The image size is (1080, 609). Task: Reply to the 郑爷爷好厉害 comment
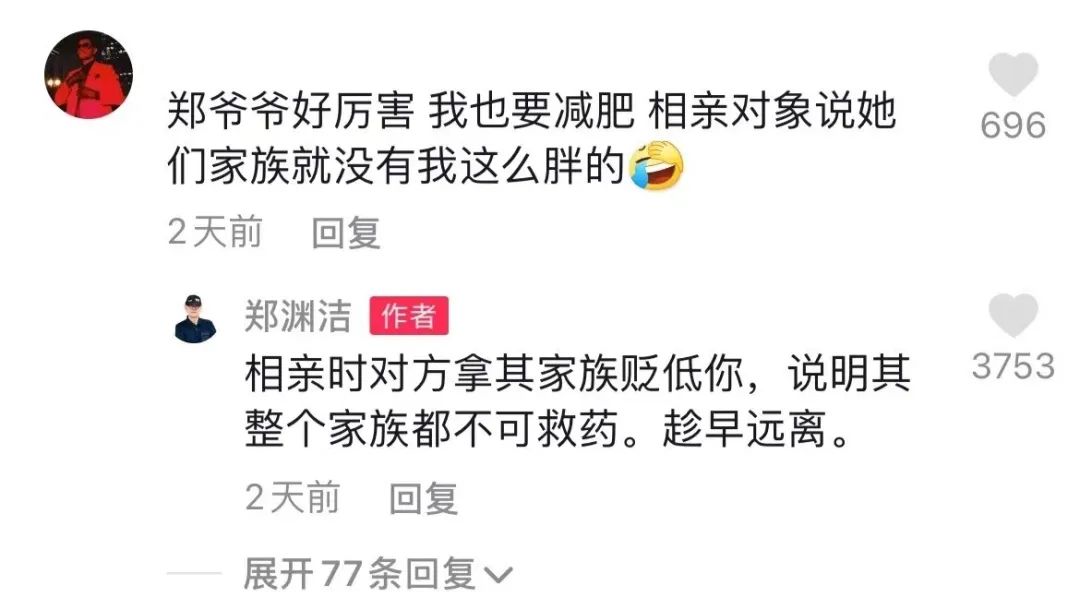pyautogui.click(x=346, y=232)
